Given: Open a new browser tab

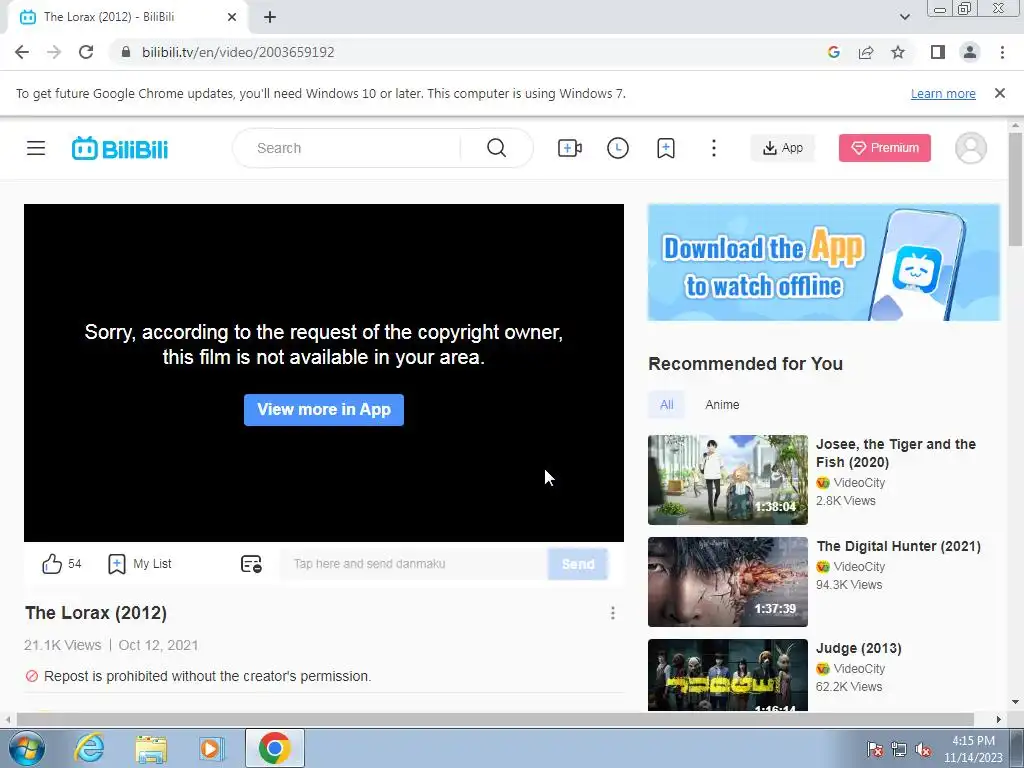Looking at the screenshot, I should 270,17.
